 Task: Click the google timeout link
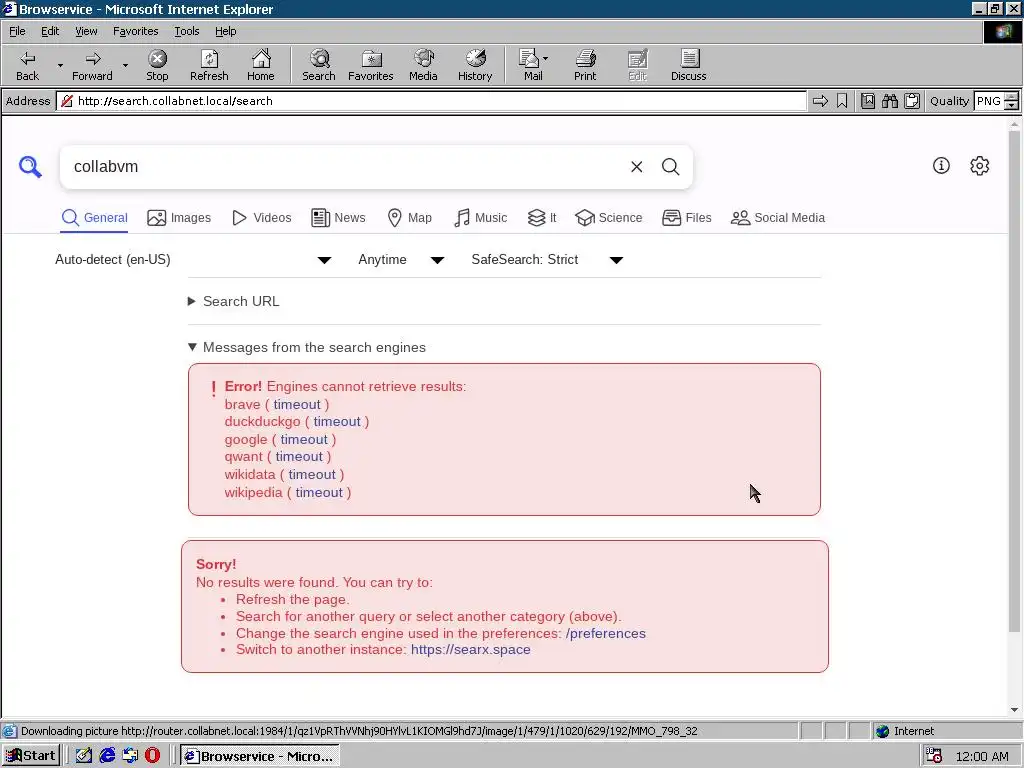click(304, 440)
